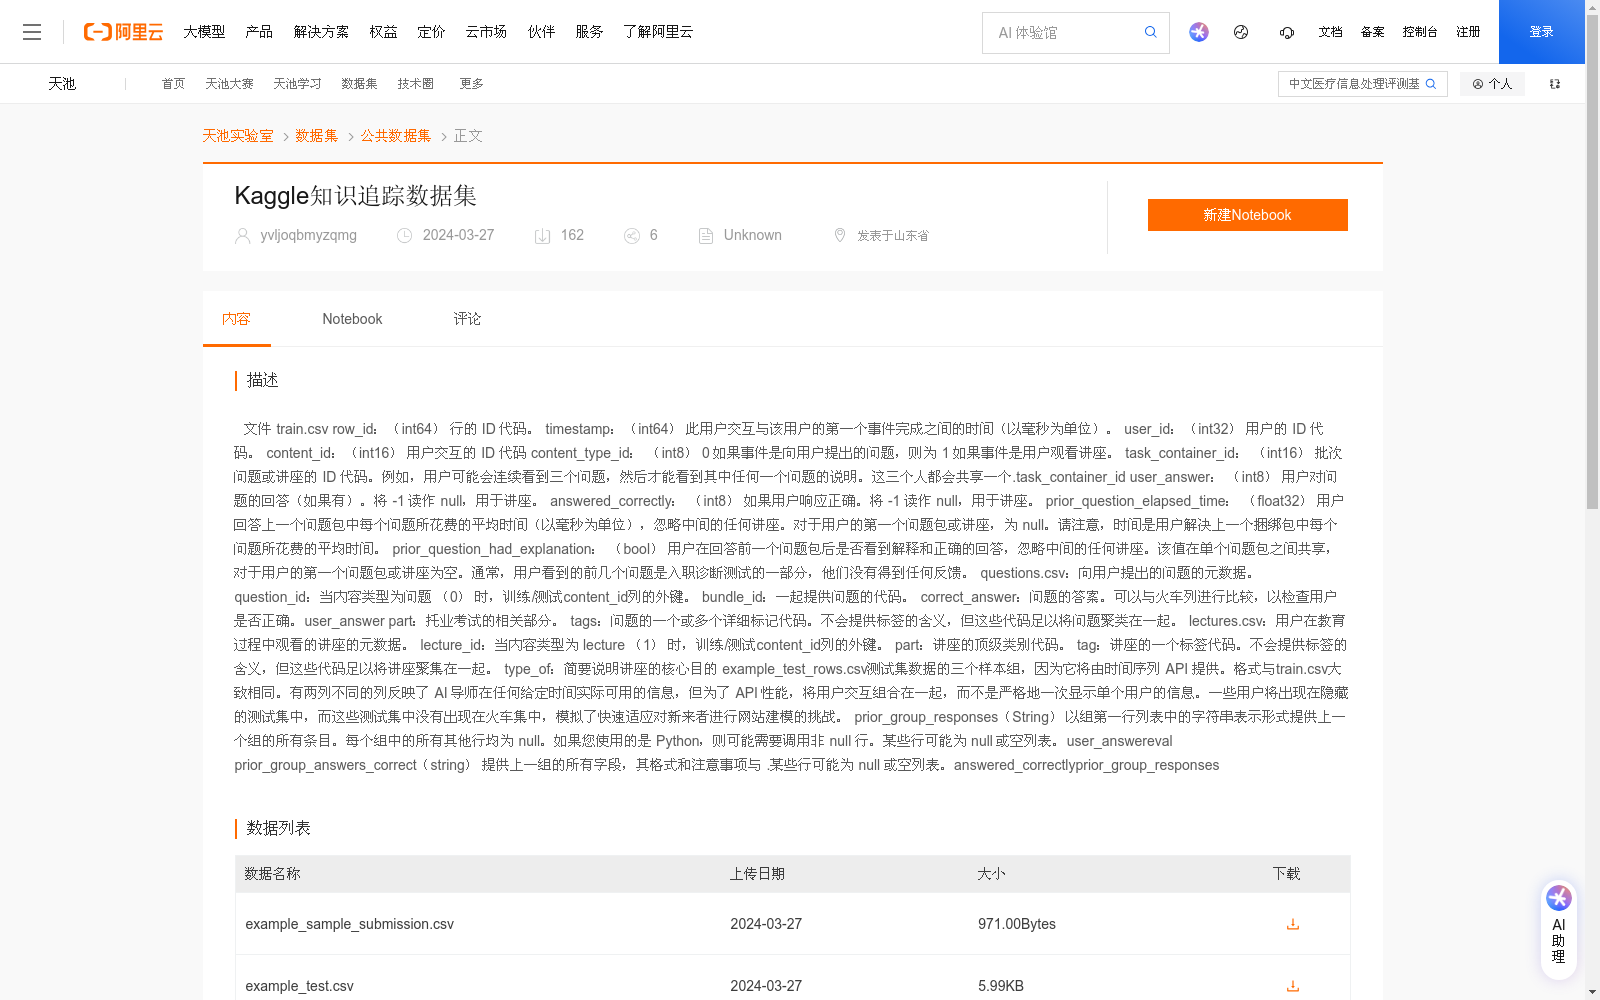
Task: Select the 内容 tab
Action: click(236, 319)
